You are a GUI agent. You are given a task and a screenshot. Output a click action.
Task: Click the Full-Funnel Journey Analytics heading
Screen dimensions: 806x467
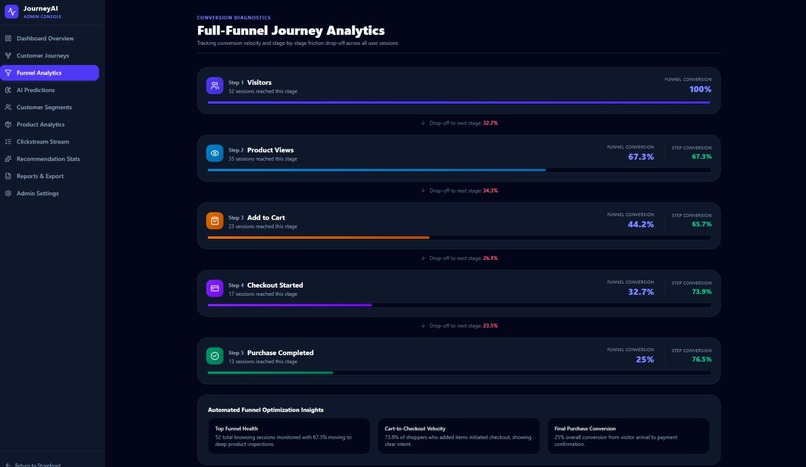click(x=291, y=31)
